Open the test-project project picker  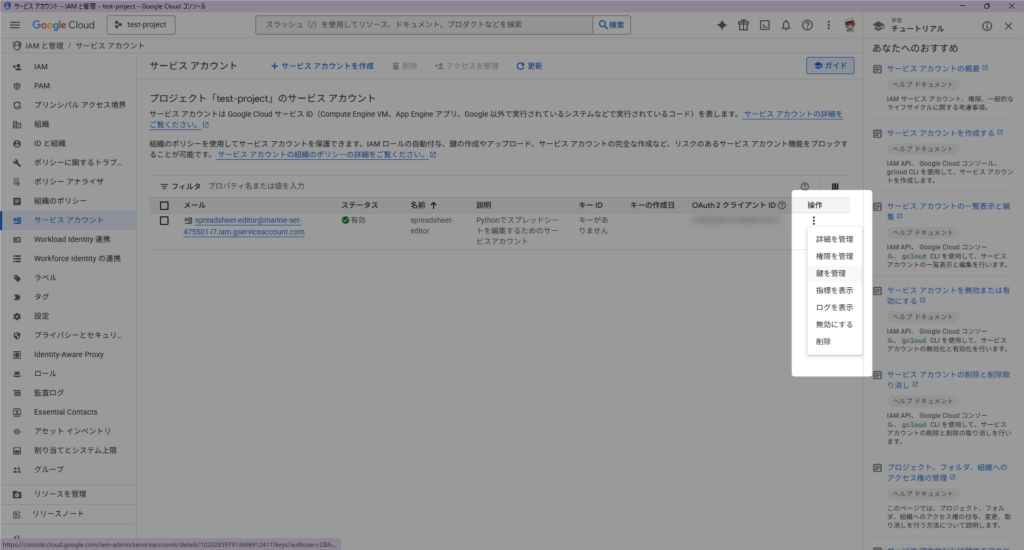140,25
